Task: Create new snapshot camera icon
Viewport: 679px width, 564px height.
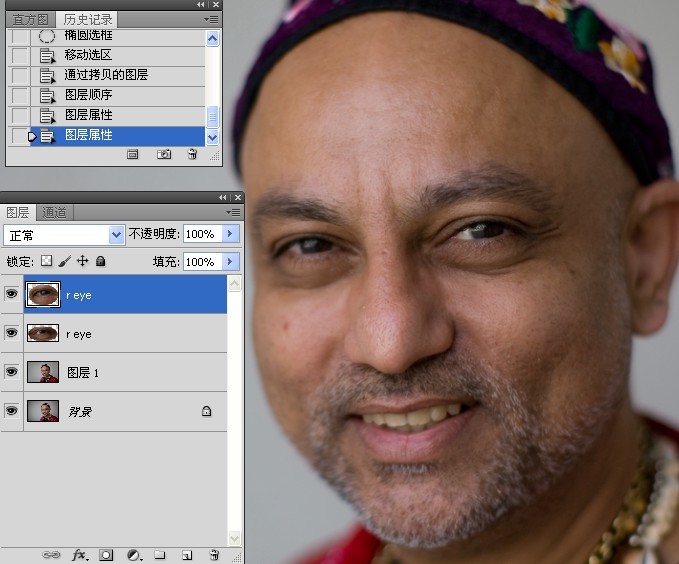Action: point(164,155)
